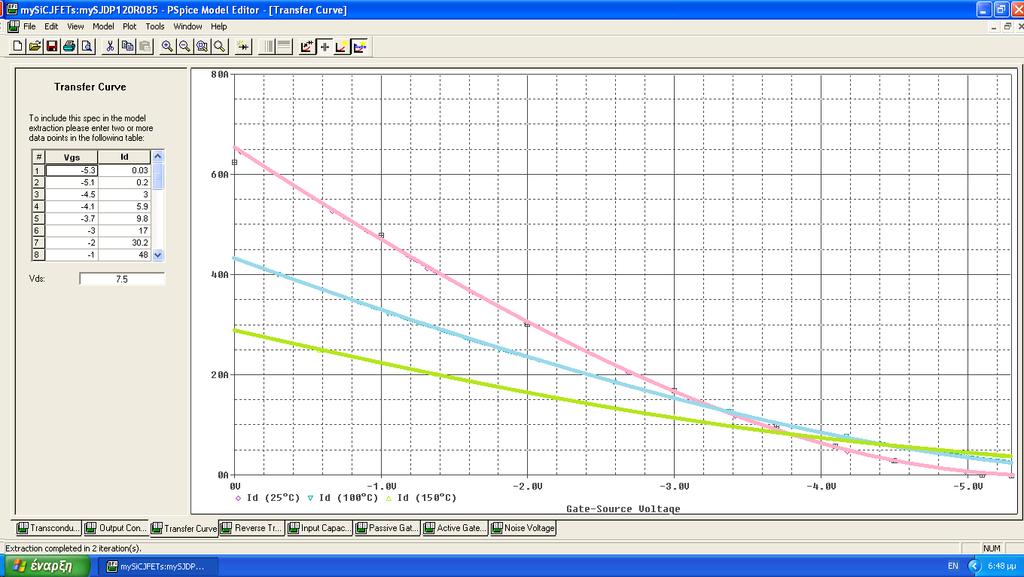This screenshot has width=1024, height=577.
Task: Click the taskbar clock showing 6:48
Action: pos(1002,566)
